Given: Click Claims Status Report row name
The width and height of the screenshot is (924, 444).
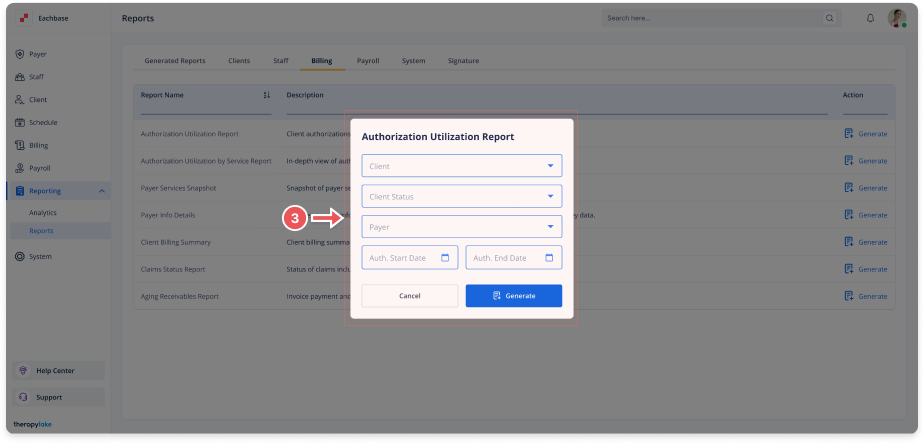Looking at the screenshot, I should point(173,269).
